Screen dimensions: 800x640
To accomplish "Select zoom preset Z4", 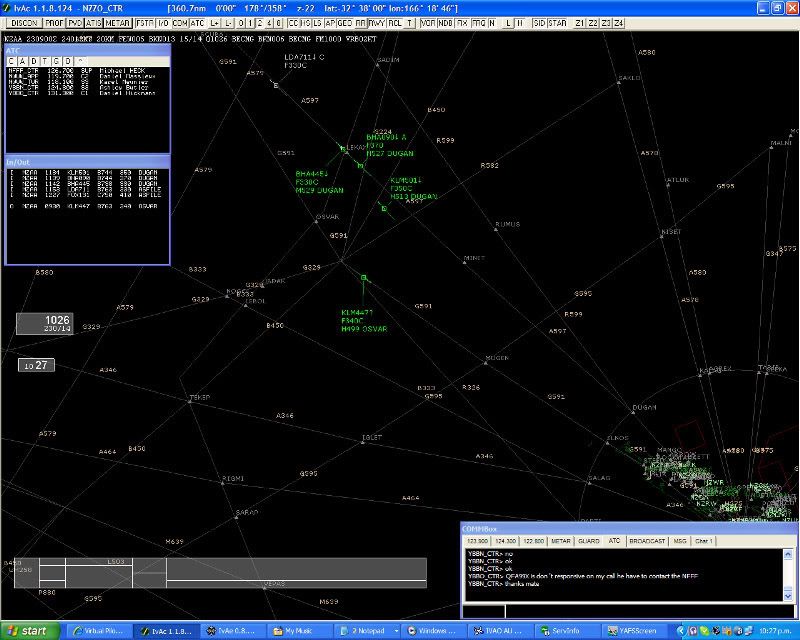I will click(618, 22).
